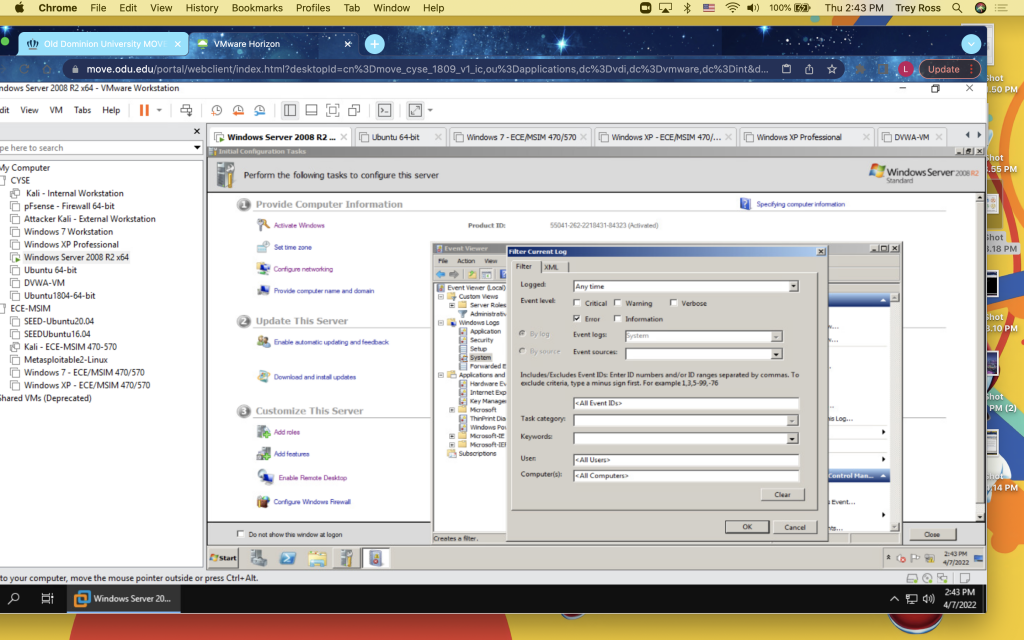Click the unity mode toolbar icon

coord(354,110)
